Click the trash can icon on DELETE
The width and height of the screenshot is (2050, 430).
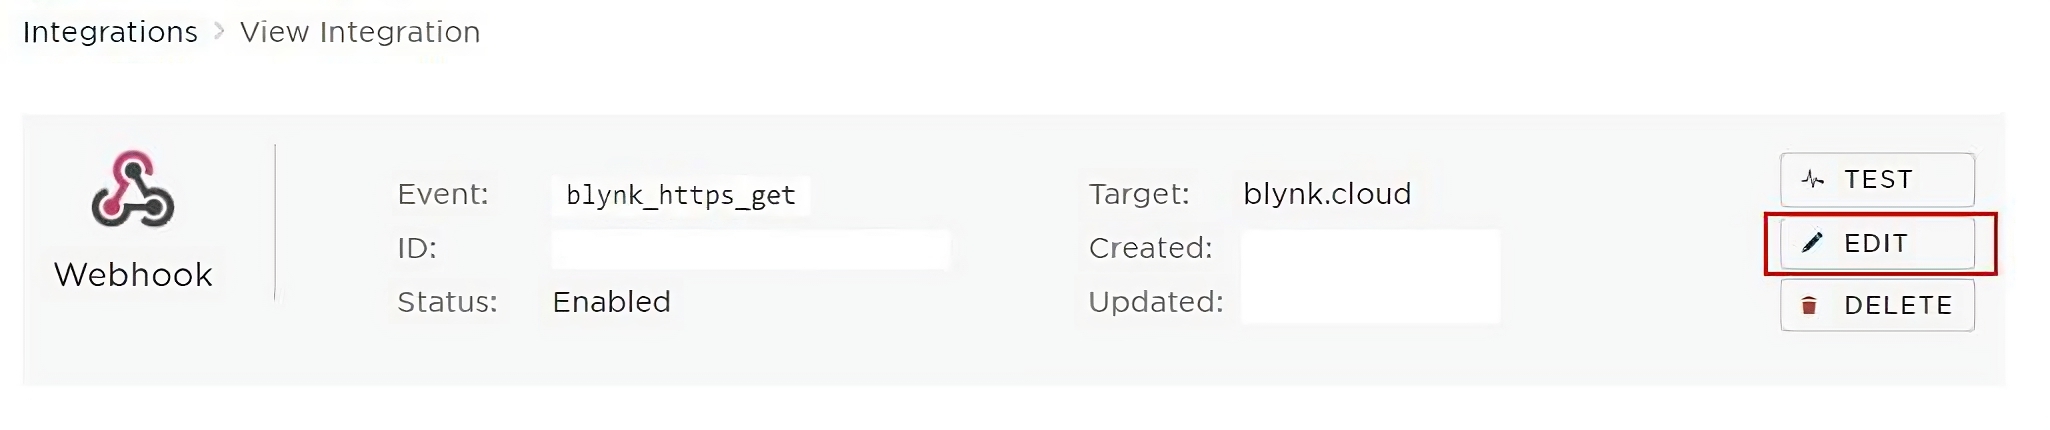tap(1809, 306)
